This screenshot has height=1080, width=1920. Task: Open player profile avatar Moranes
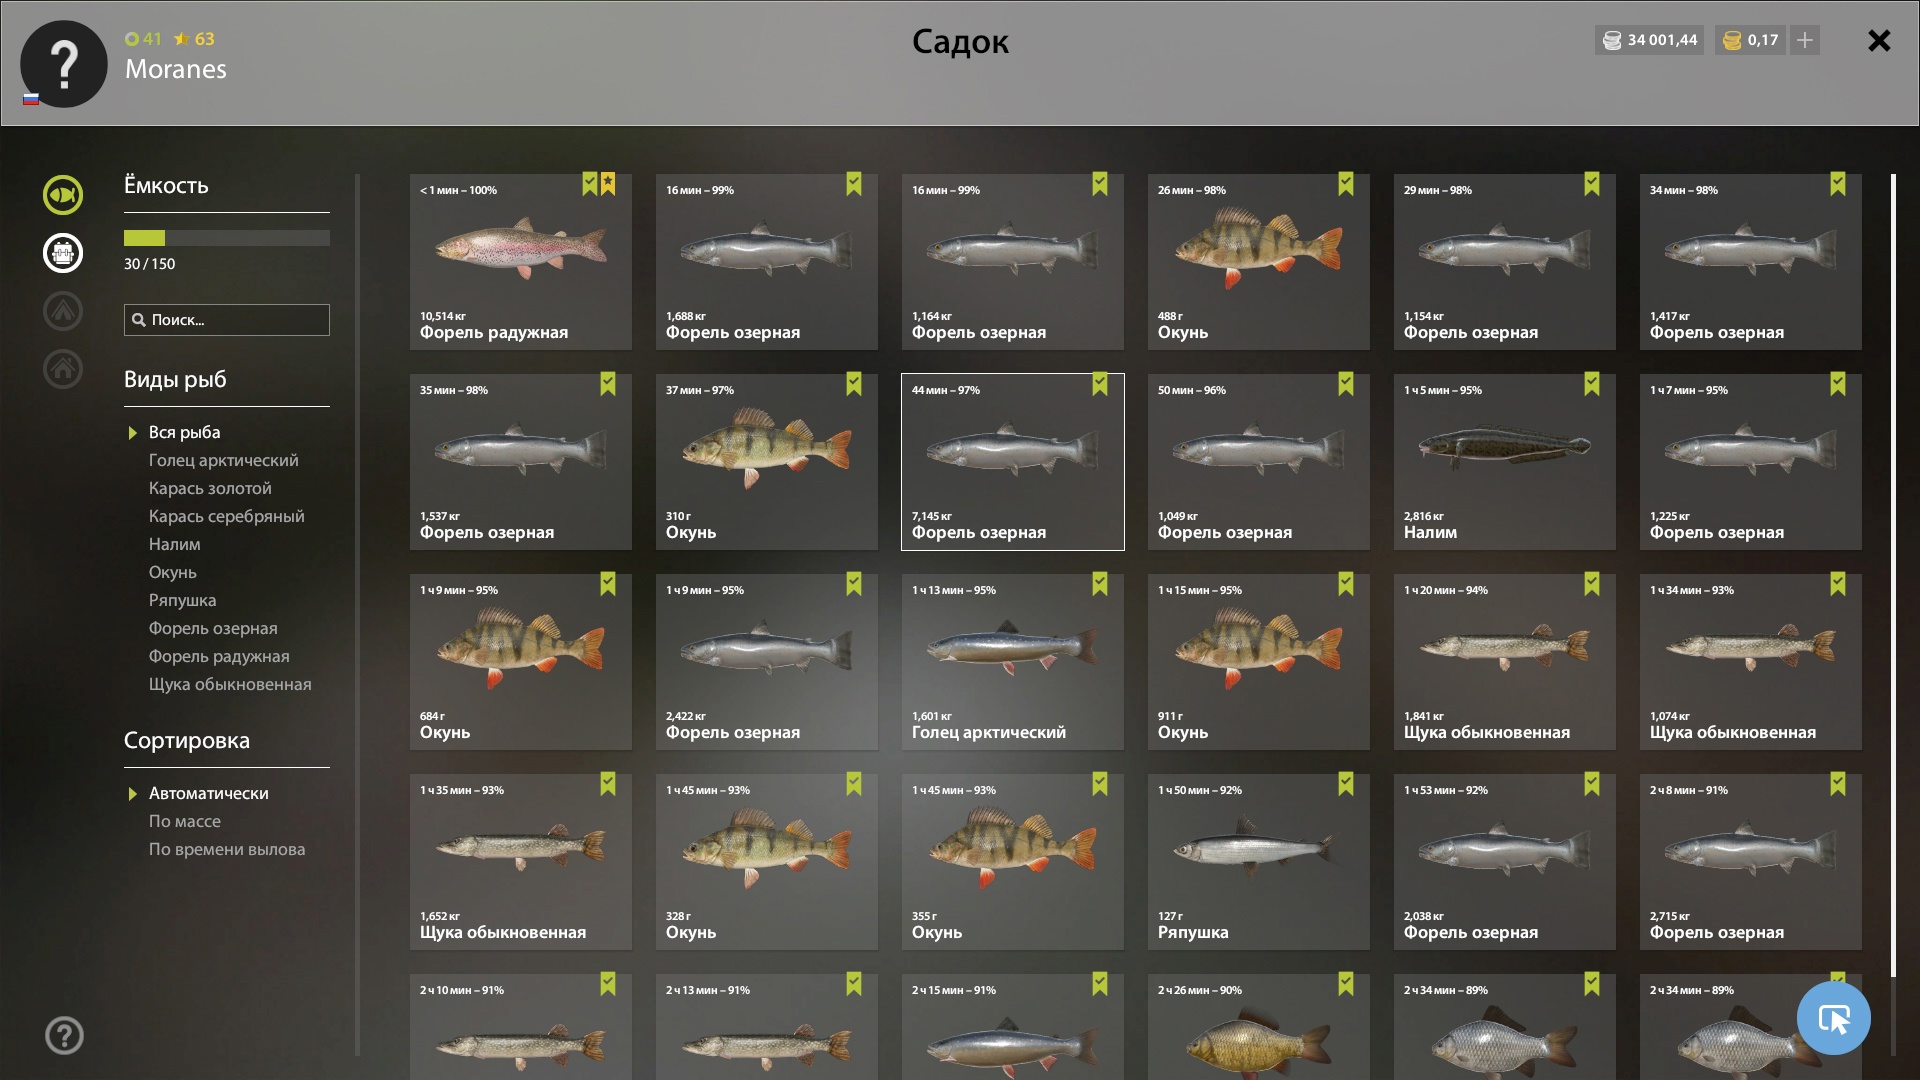[64, 64]
